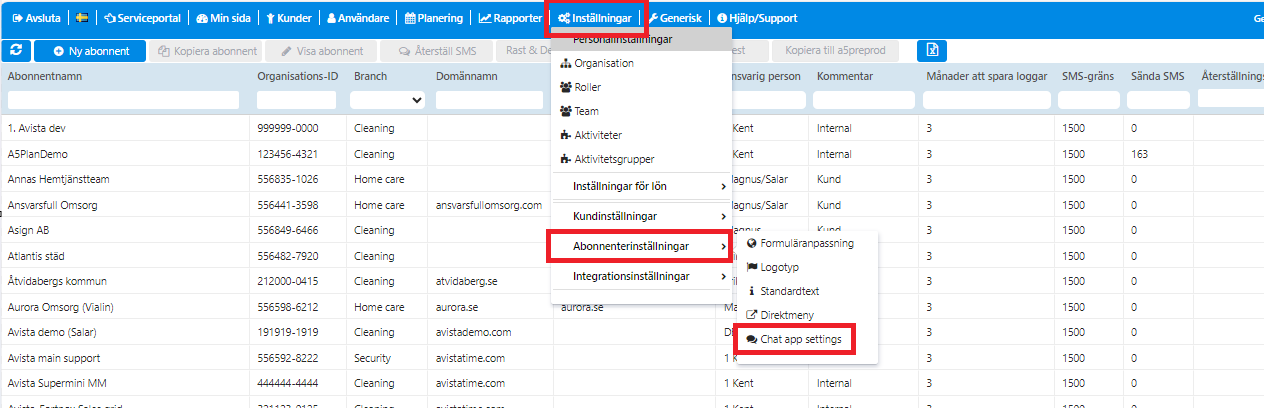Select the Avista Supermini MM row
The width and height of the screenshot is (1264, 408).
point(632,383)
